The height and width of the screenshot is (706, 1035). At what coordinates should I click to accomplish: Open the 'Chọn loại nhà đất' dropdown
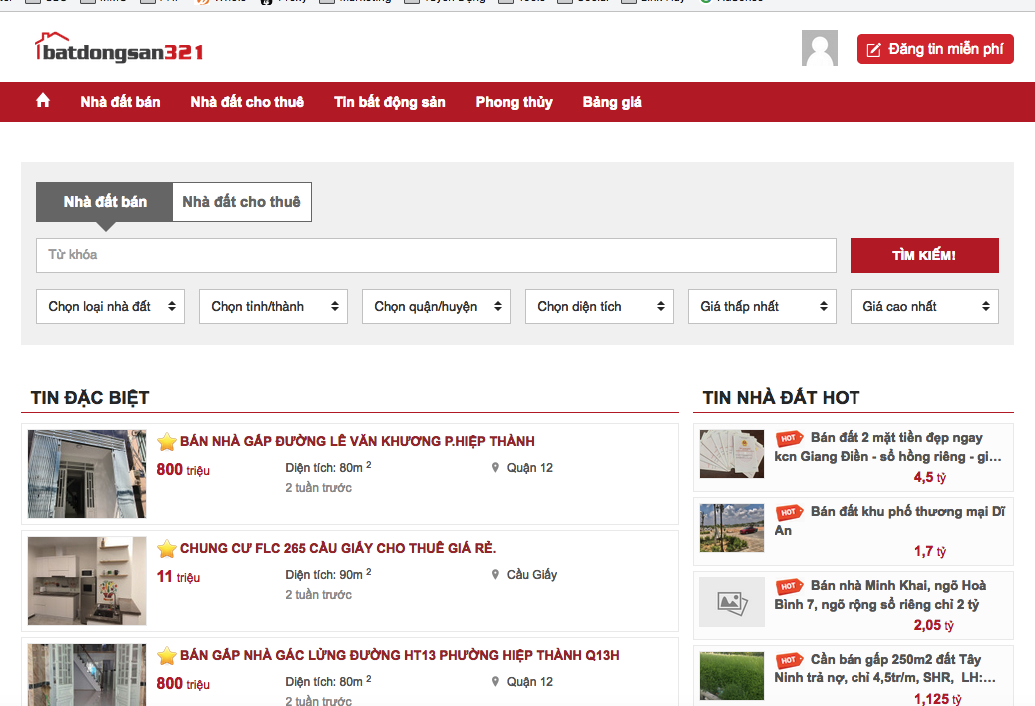[110, 306]
